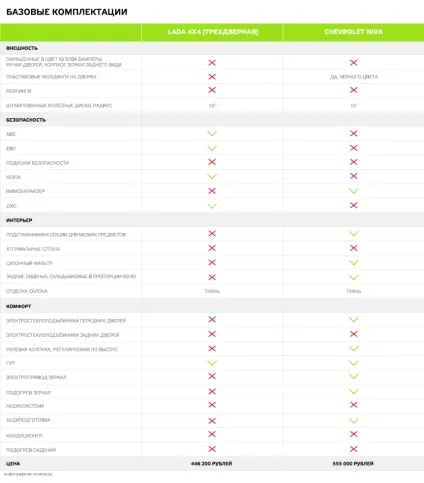424x483 pixels.
Task: Click the red cross for ABS under Chevrolet Niva
Action: 354,133
